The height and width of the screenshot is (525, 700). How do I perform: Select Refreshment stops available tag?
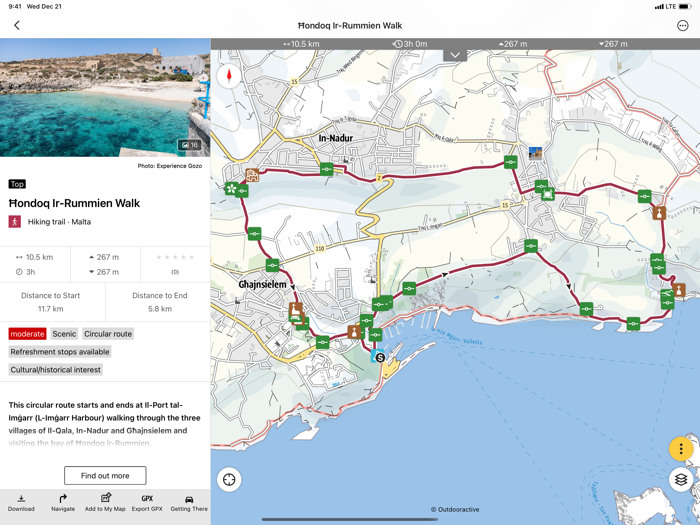pyautogui.click(x=60, y=352)
